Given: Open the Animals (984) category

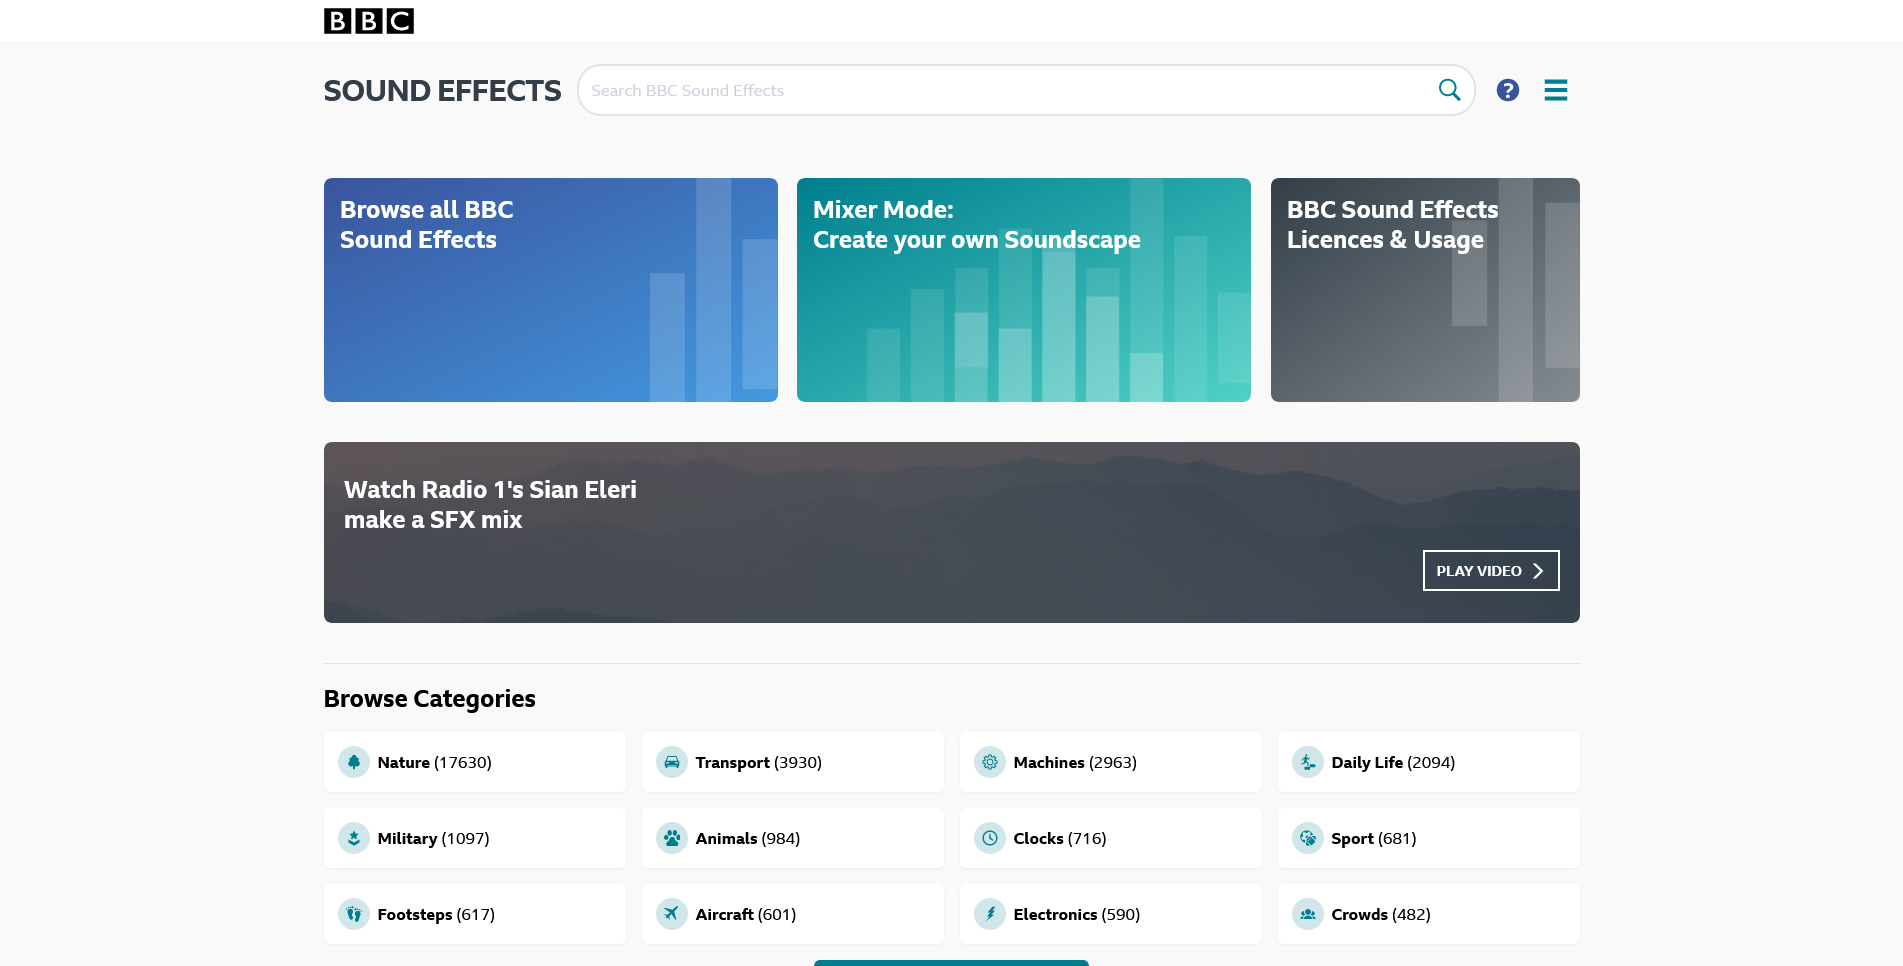Looking at the screenshot, I should click(x=793, y=838).
